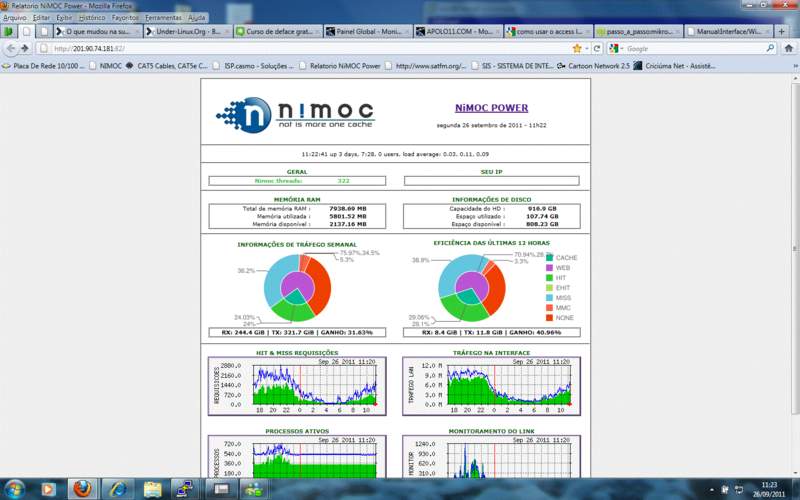The height and width of the screenshot is (500, 800).
Task: Open the Ferramentas menu
Action: (163, 17)
